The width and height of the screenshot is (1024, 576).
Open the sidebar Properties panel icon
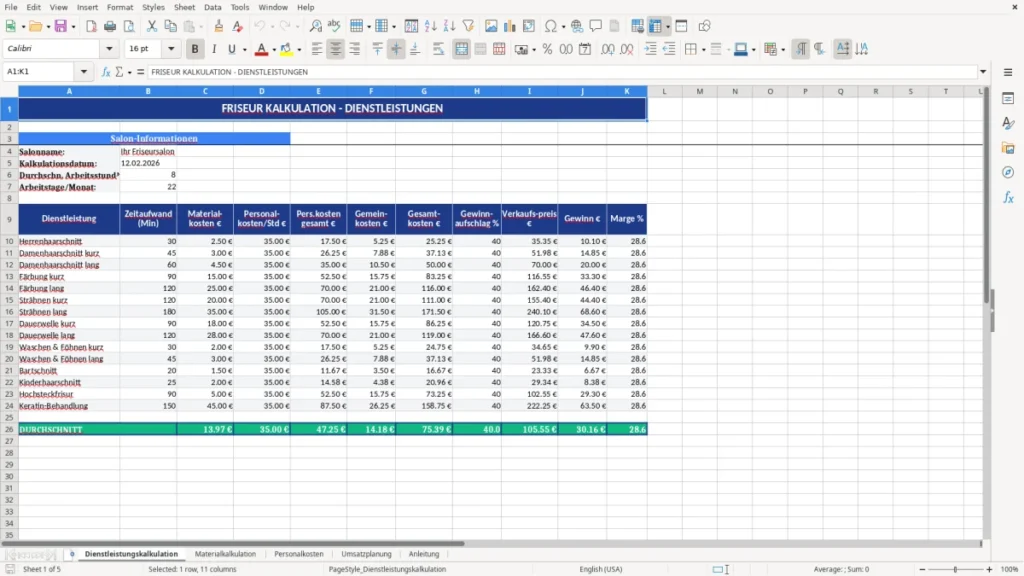click(1008, 99)
